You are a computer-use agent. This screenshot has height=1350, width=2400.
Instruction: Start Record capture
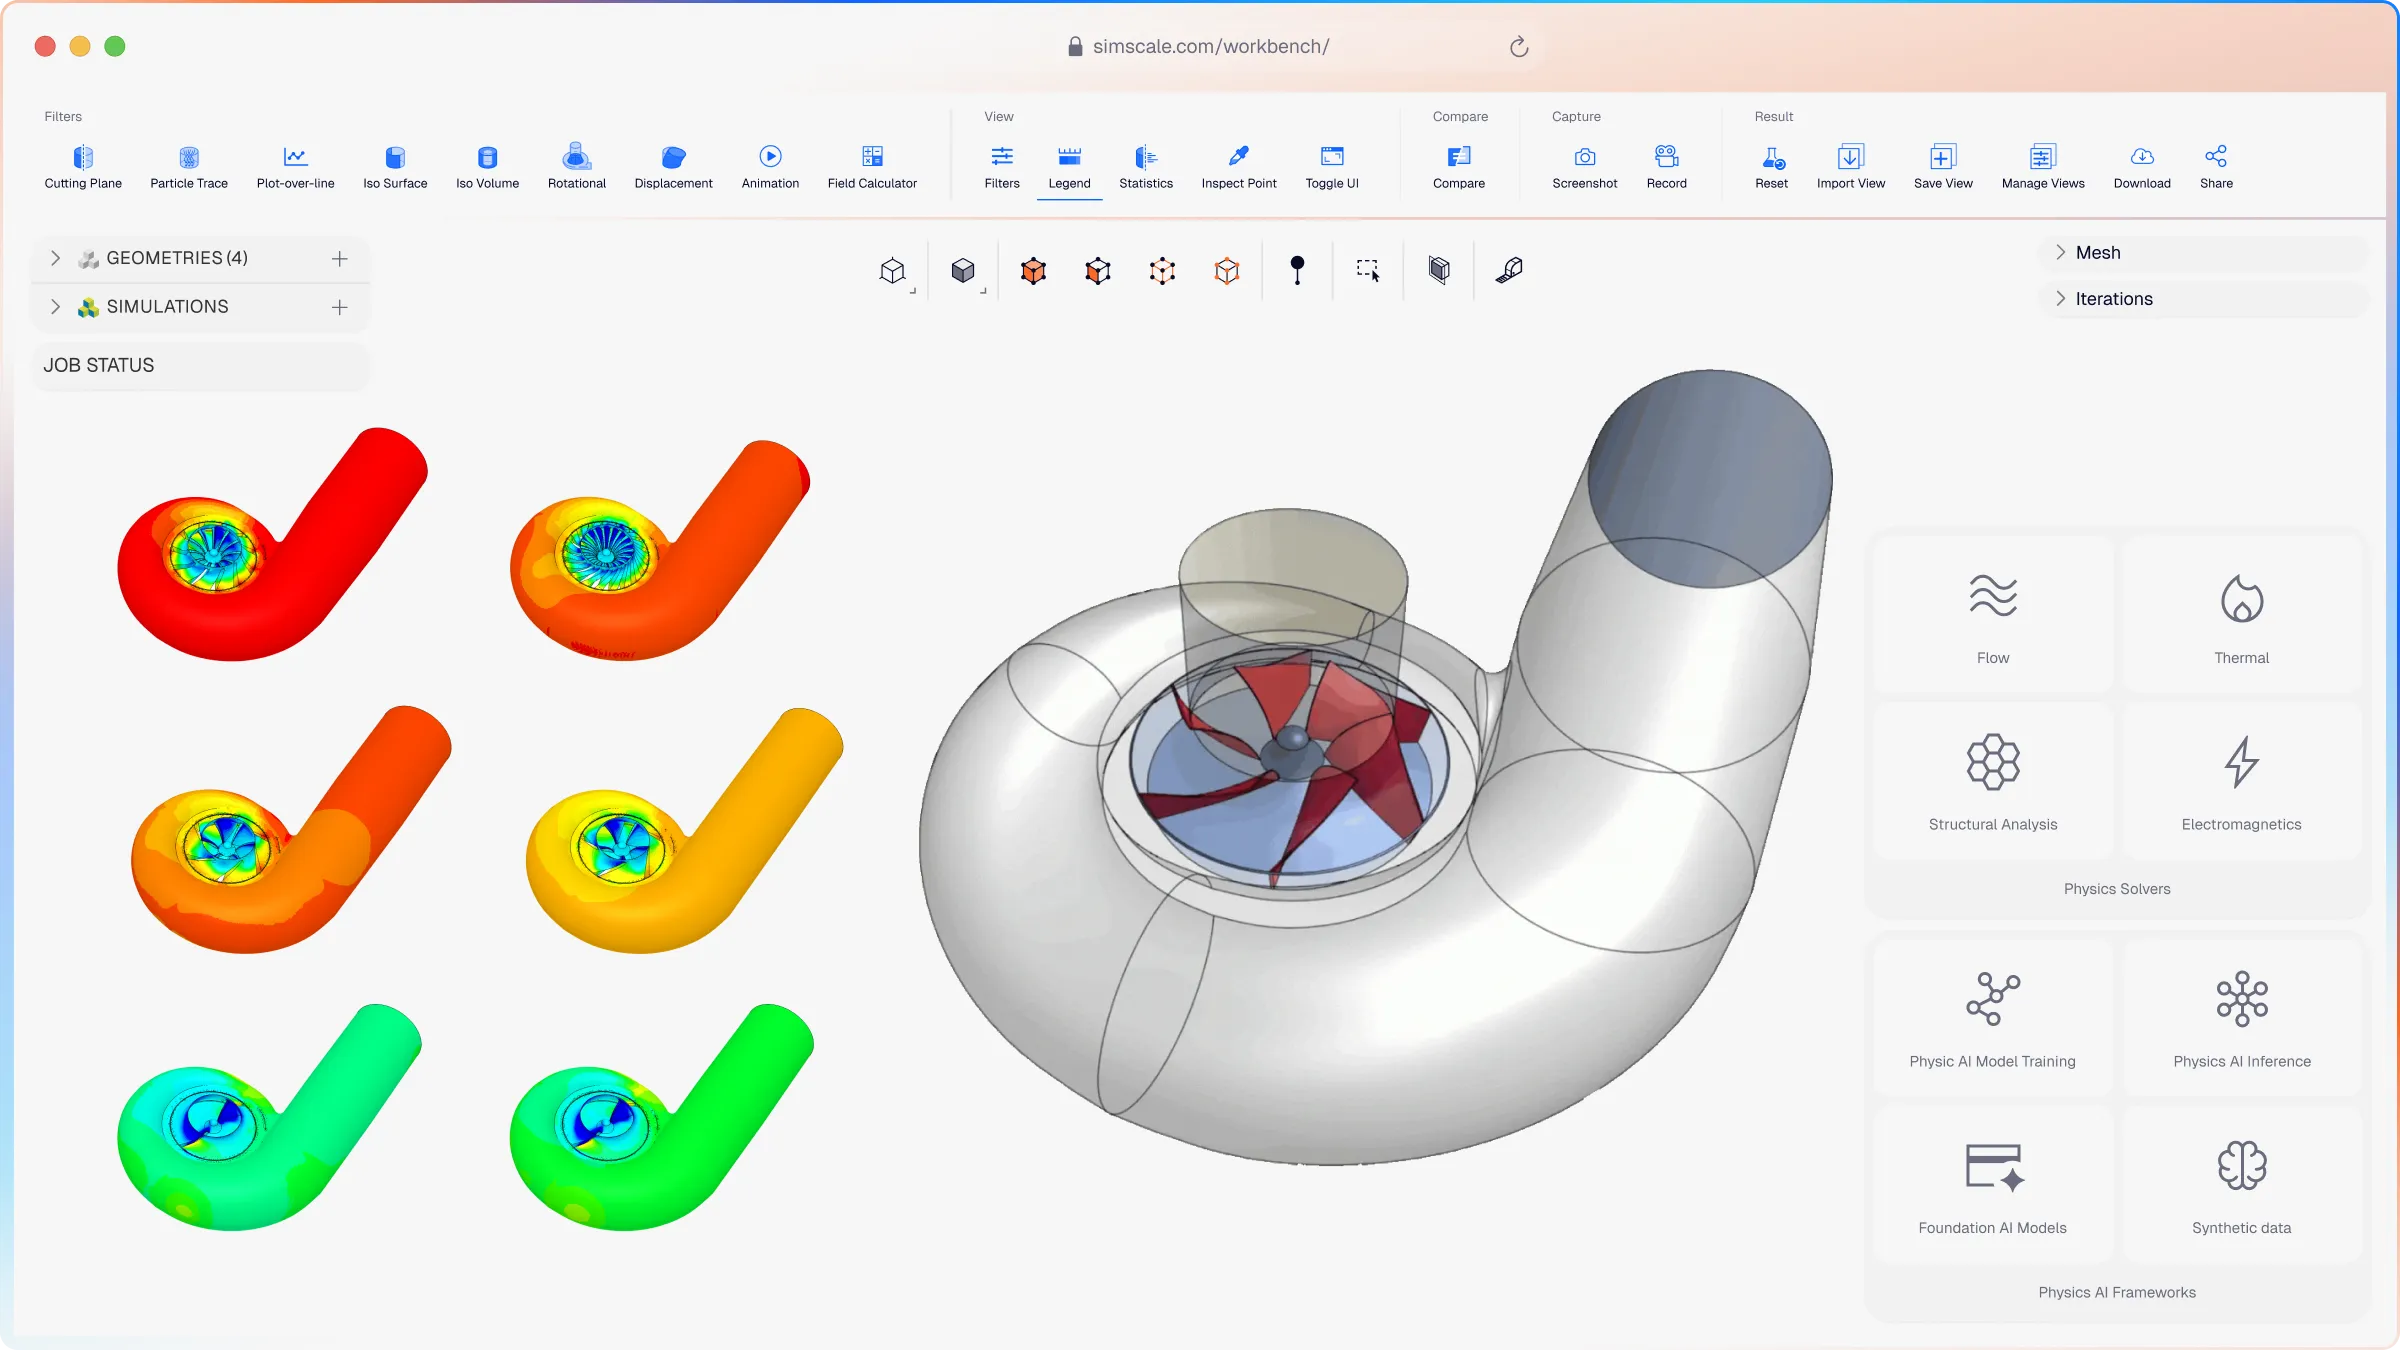click(1667, 167)
